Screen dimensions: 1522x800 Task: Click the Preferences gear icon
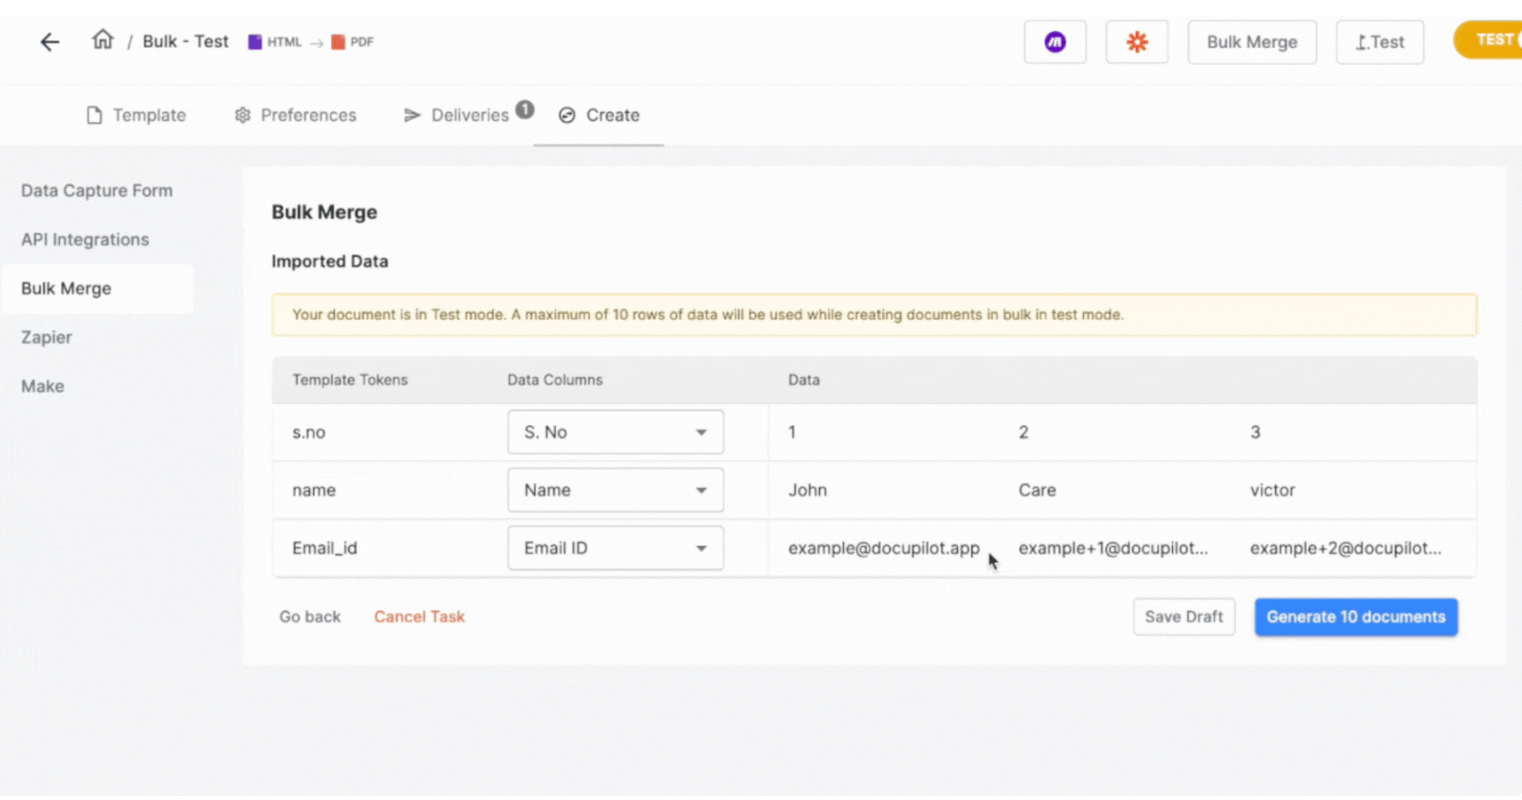pos(242,115)
